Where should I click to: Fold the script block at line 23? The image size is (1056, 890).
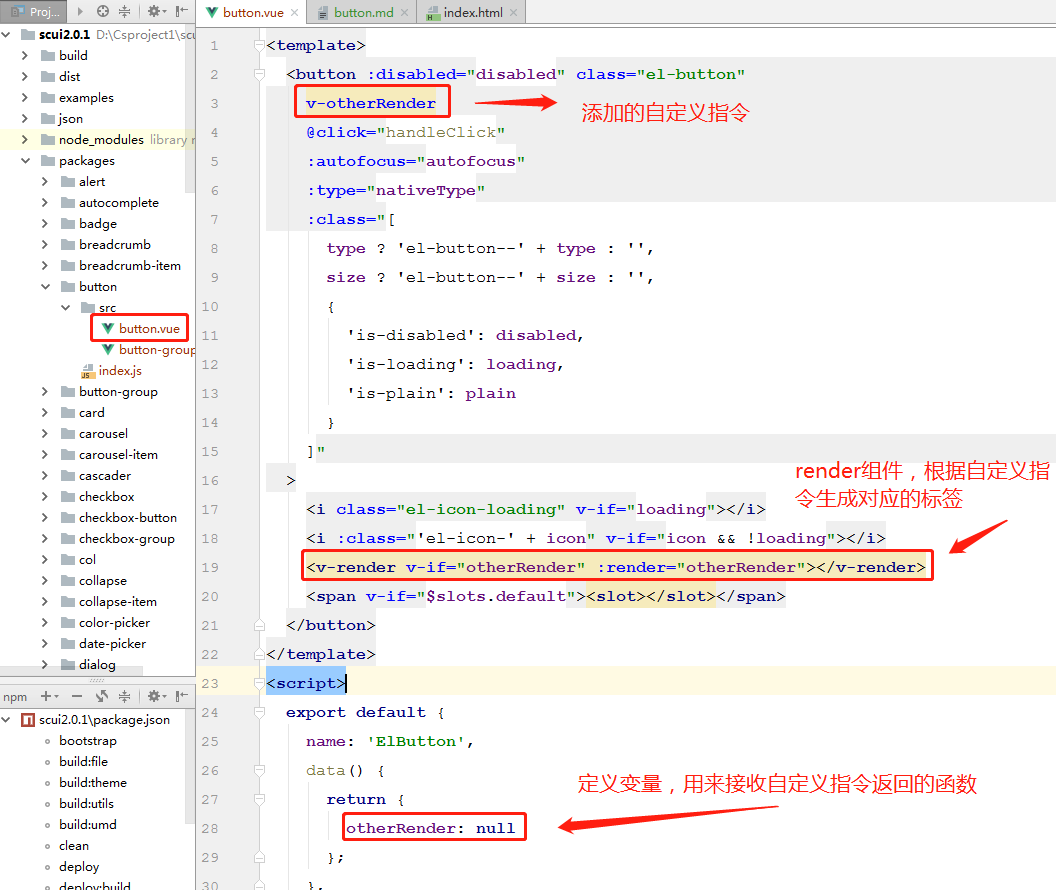(x=259, y=683)
